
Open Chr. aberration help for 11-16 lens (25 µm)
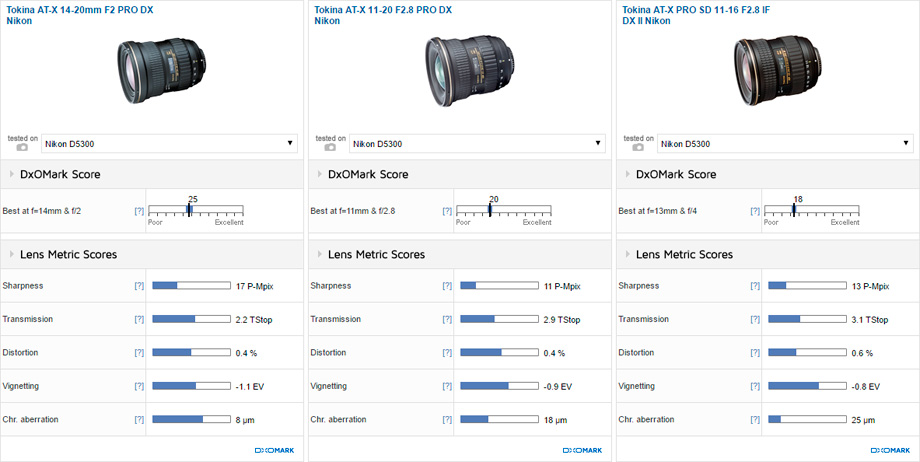pos(755,420)
